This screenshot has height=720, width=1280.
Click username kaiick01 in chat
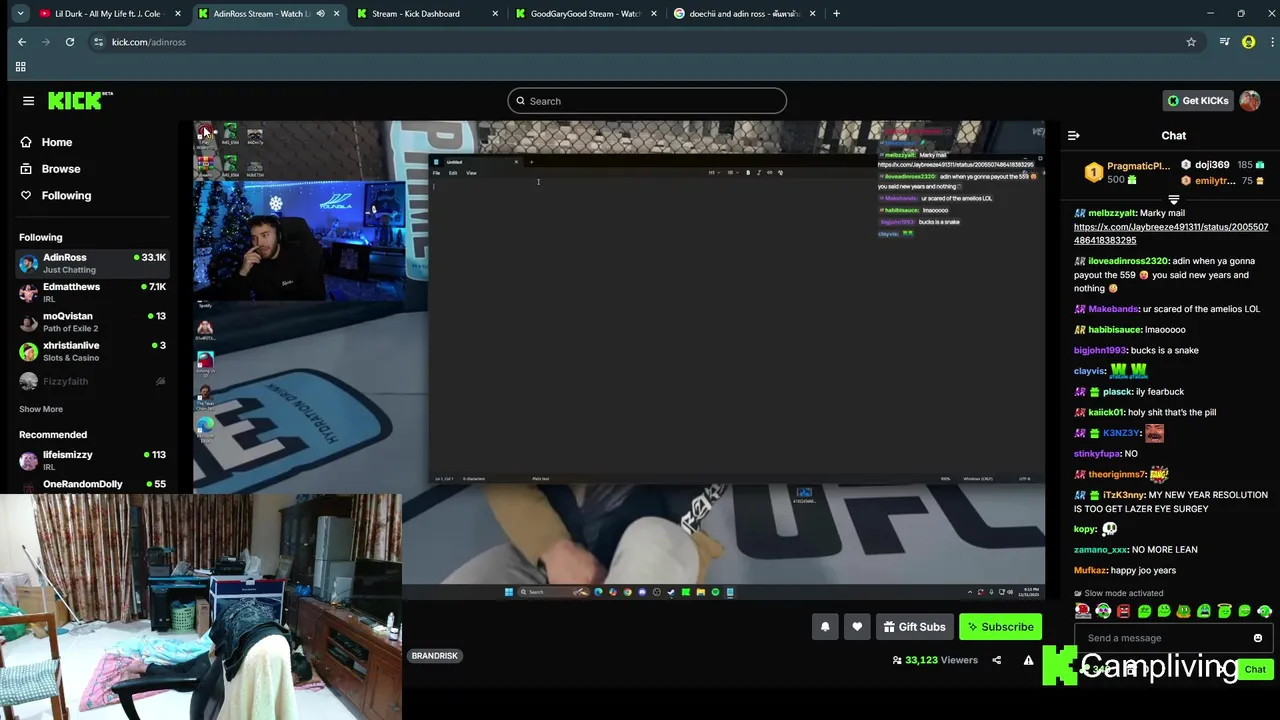[1106, 413]
